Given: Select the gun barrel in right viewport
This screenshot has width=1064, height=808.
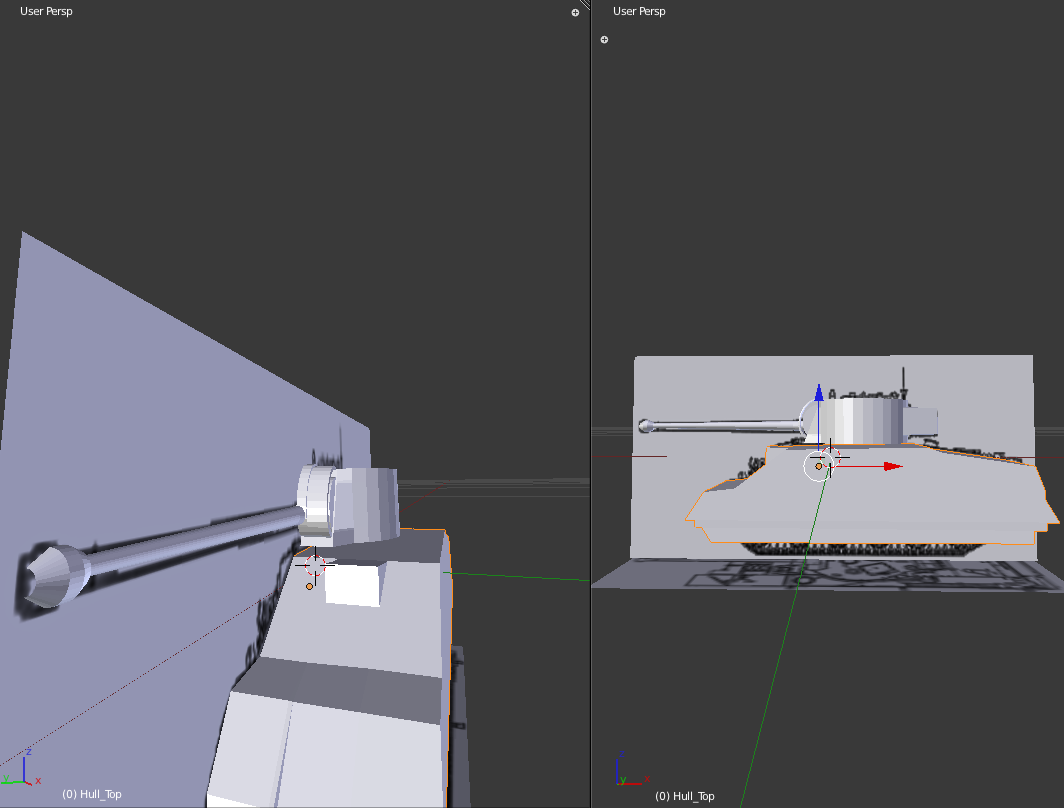Looking at the screenshot, I should 720,427.
